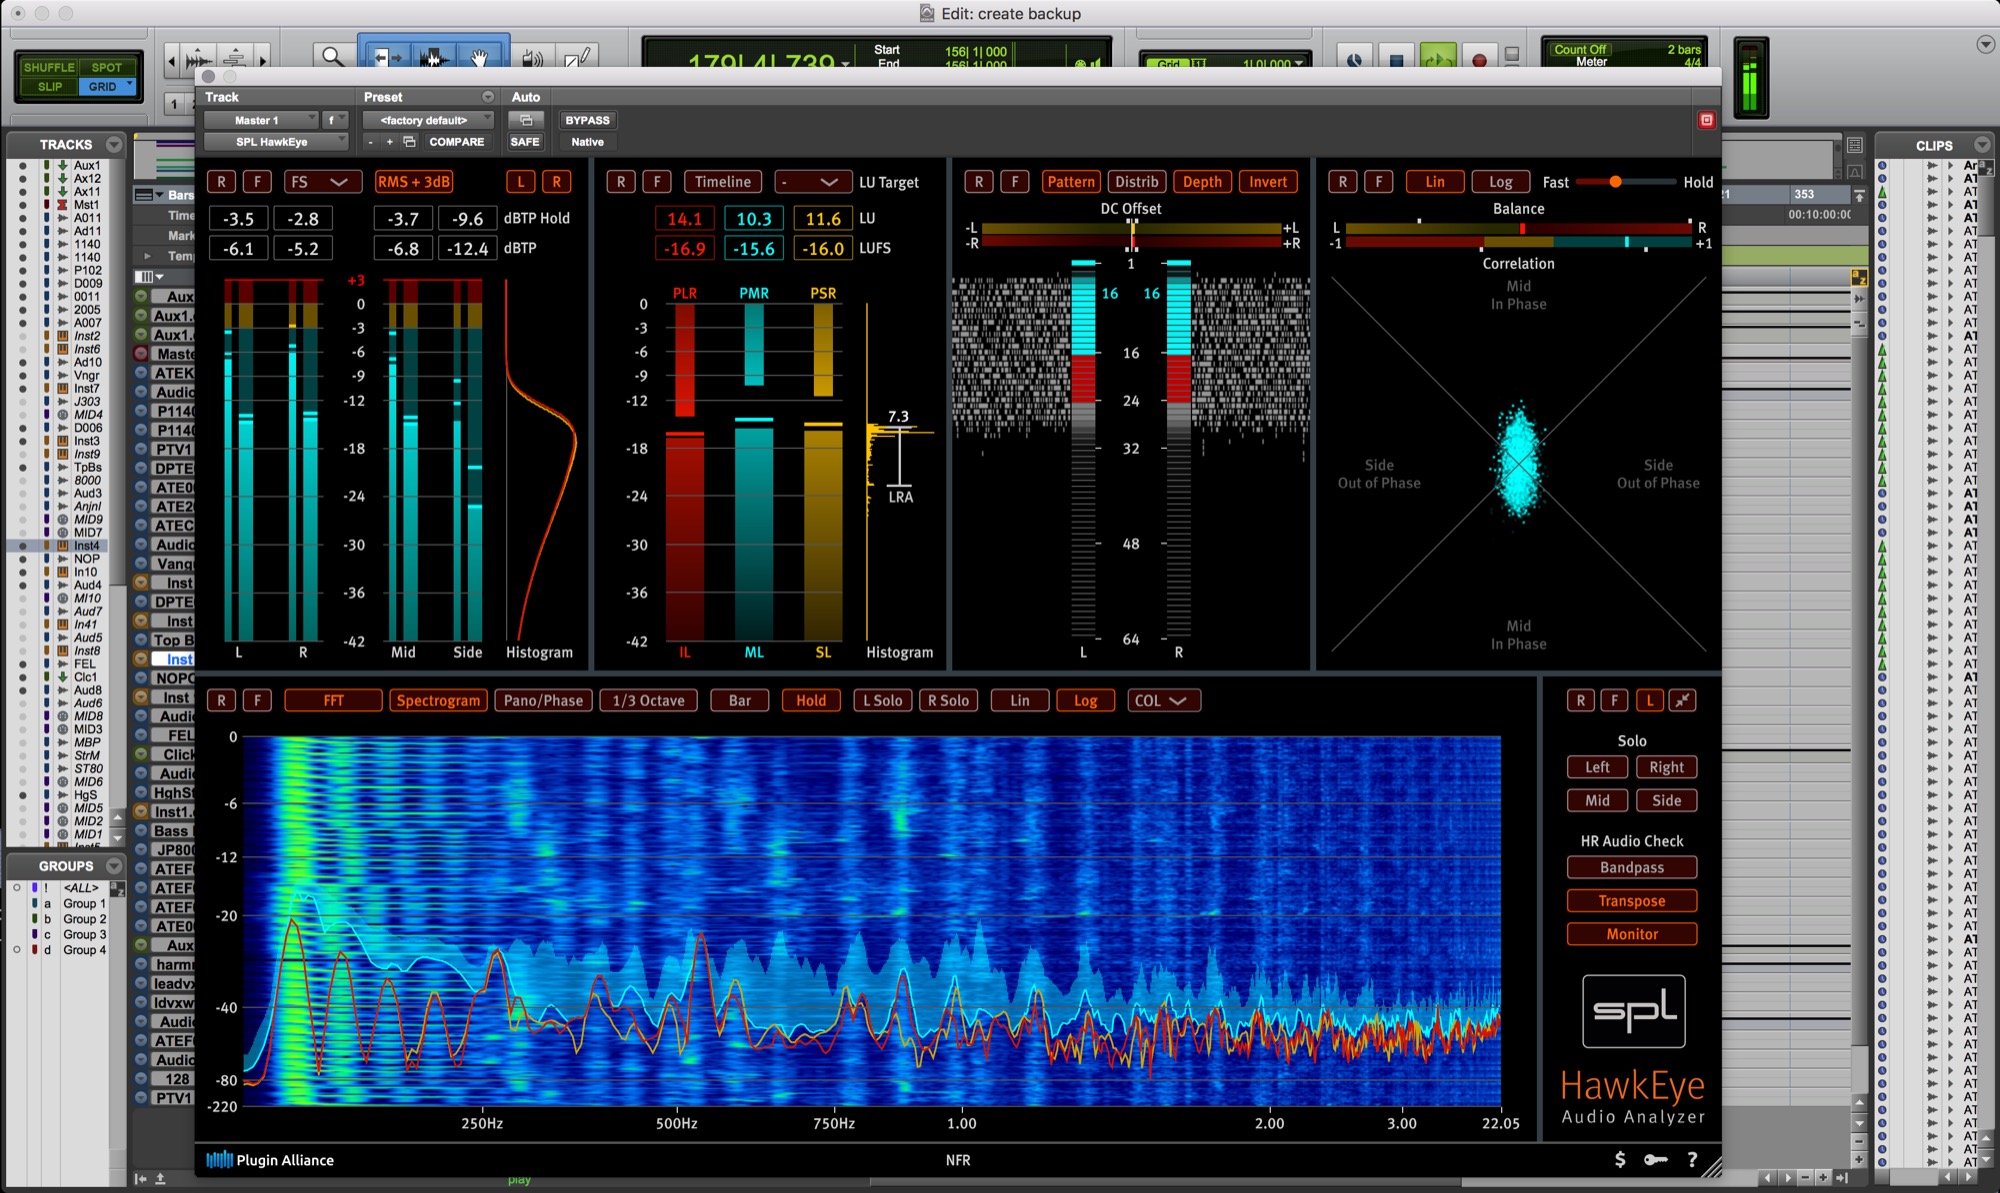Toggle the BYPASS button
This screenshot has width=2000, height=1193.
(587, 120)
